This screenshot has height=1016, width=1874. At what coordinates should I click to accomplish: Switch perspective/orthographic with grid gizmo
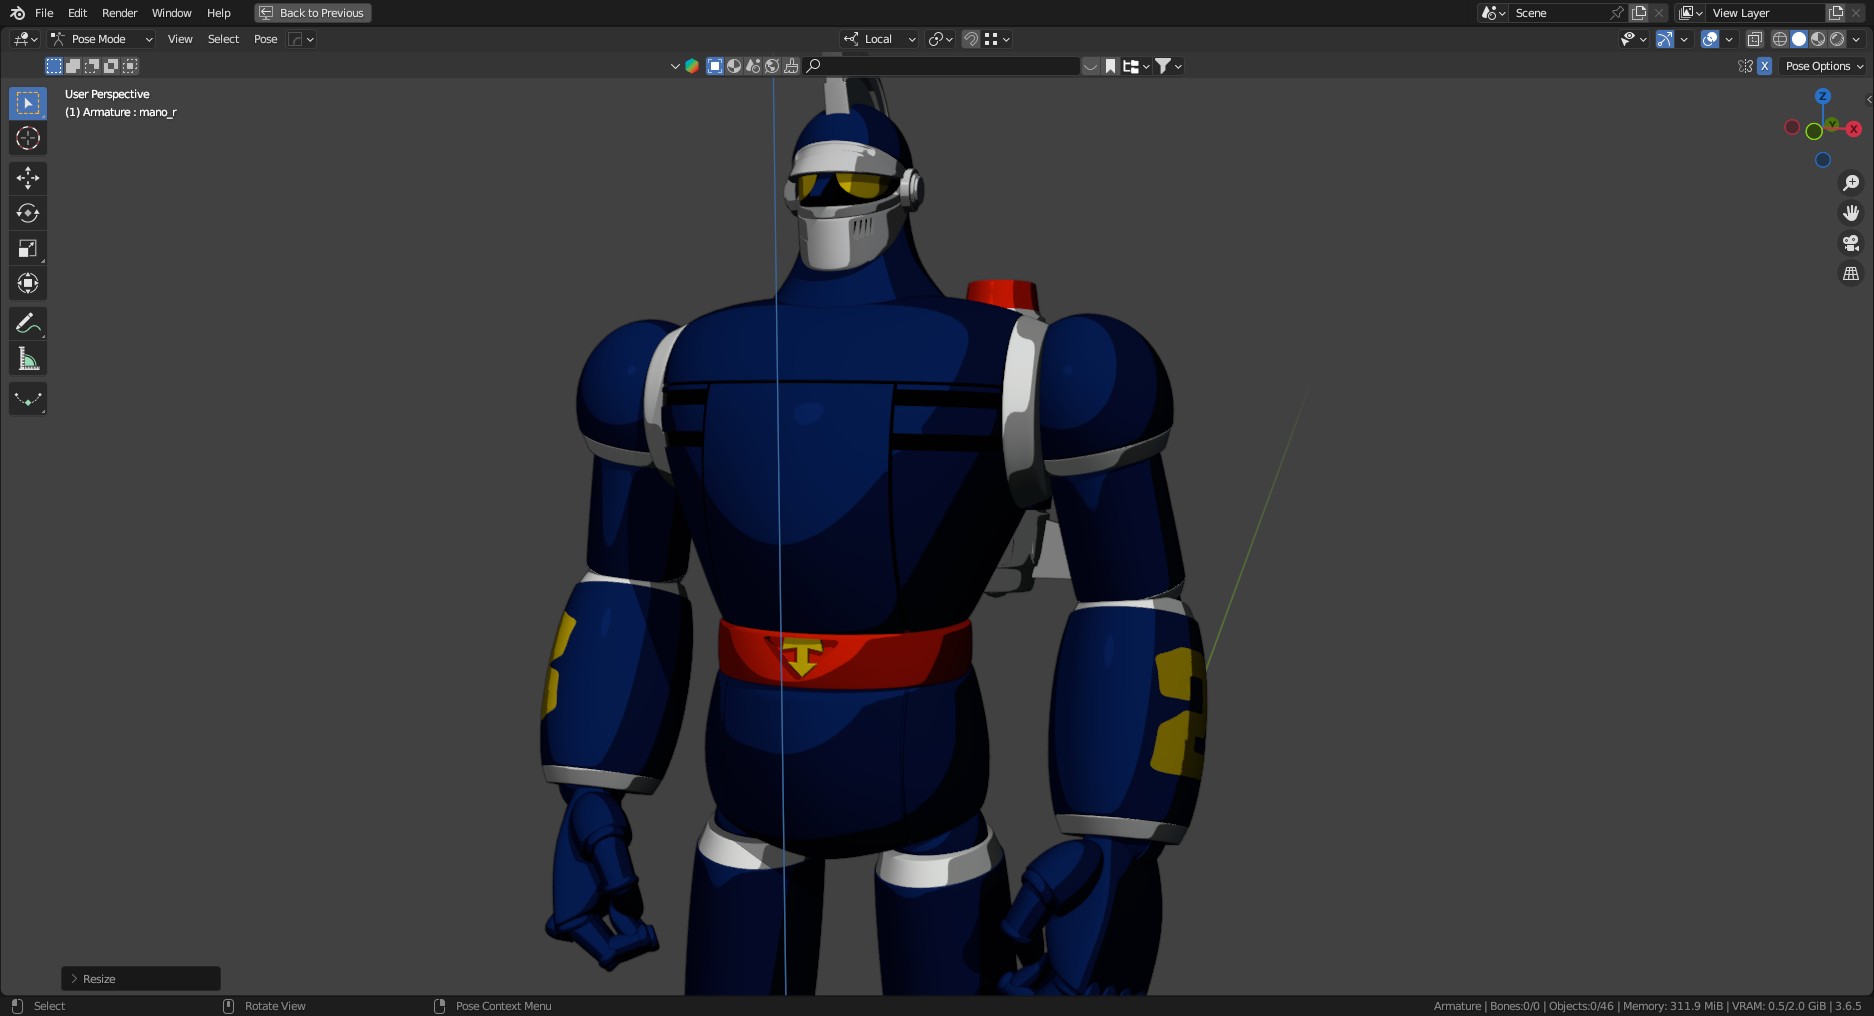pos(1851,273)
